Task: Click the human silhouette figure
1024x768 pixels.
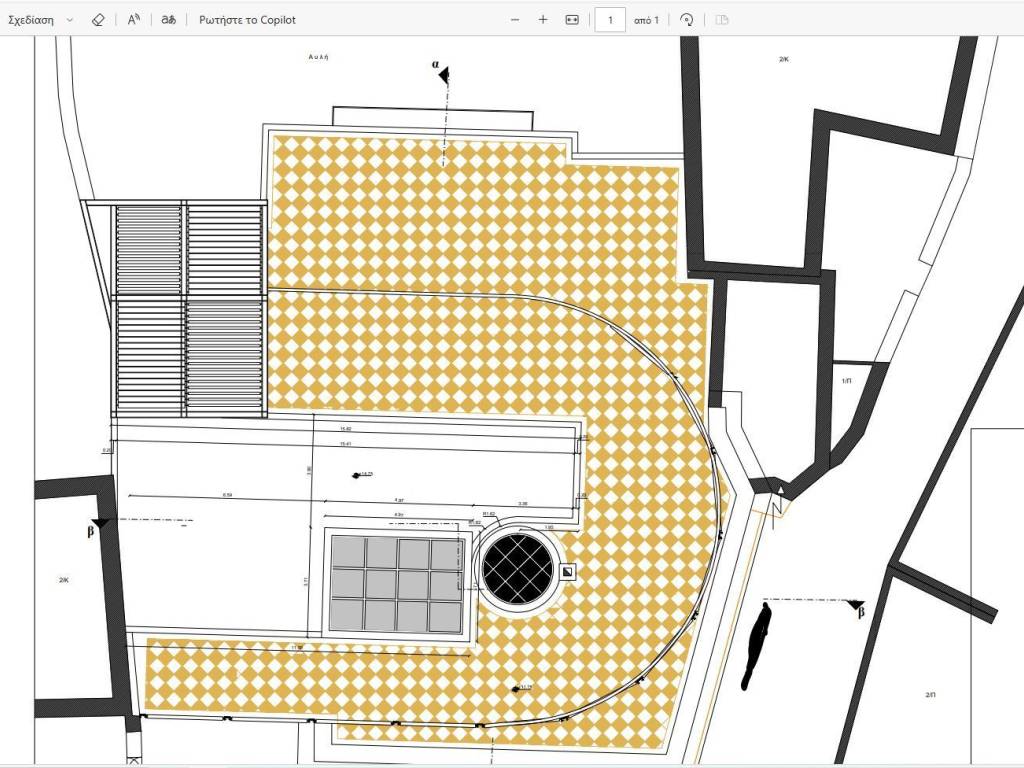Action: click(759, 646)
